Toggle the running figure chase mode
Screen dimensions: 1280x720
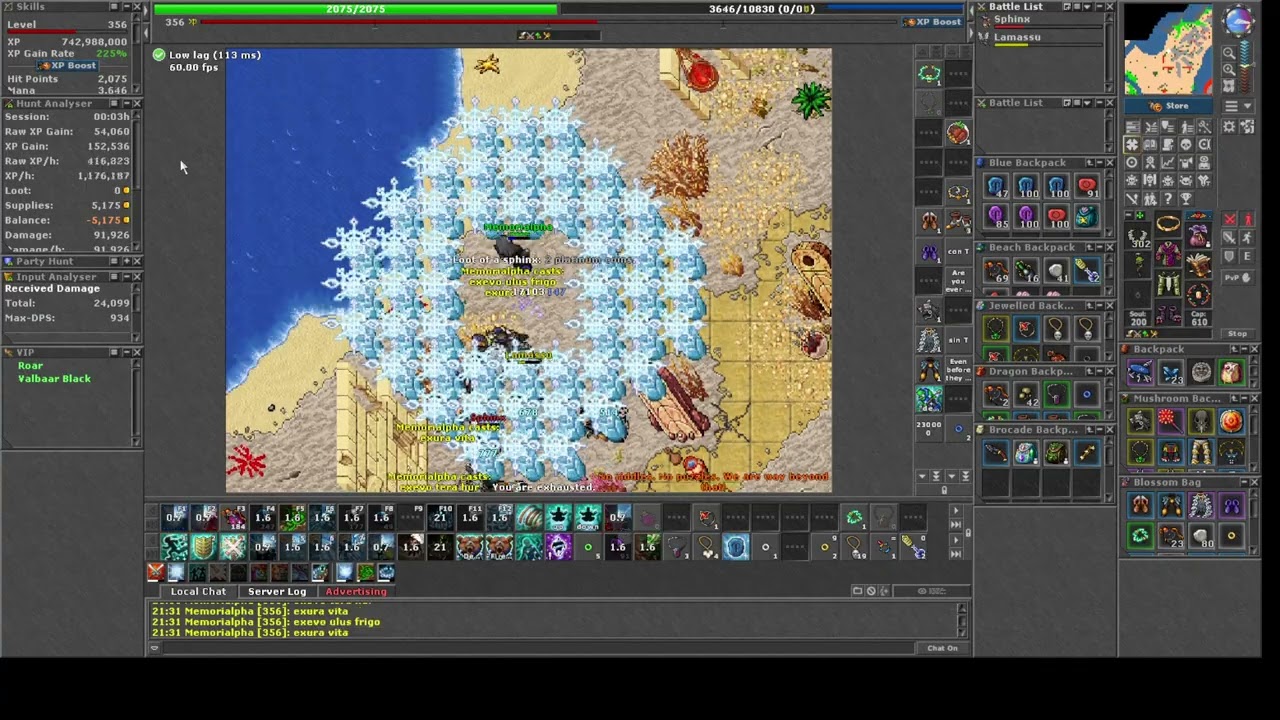pos(1248,238)
